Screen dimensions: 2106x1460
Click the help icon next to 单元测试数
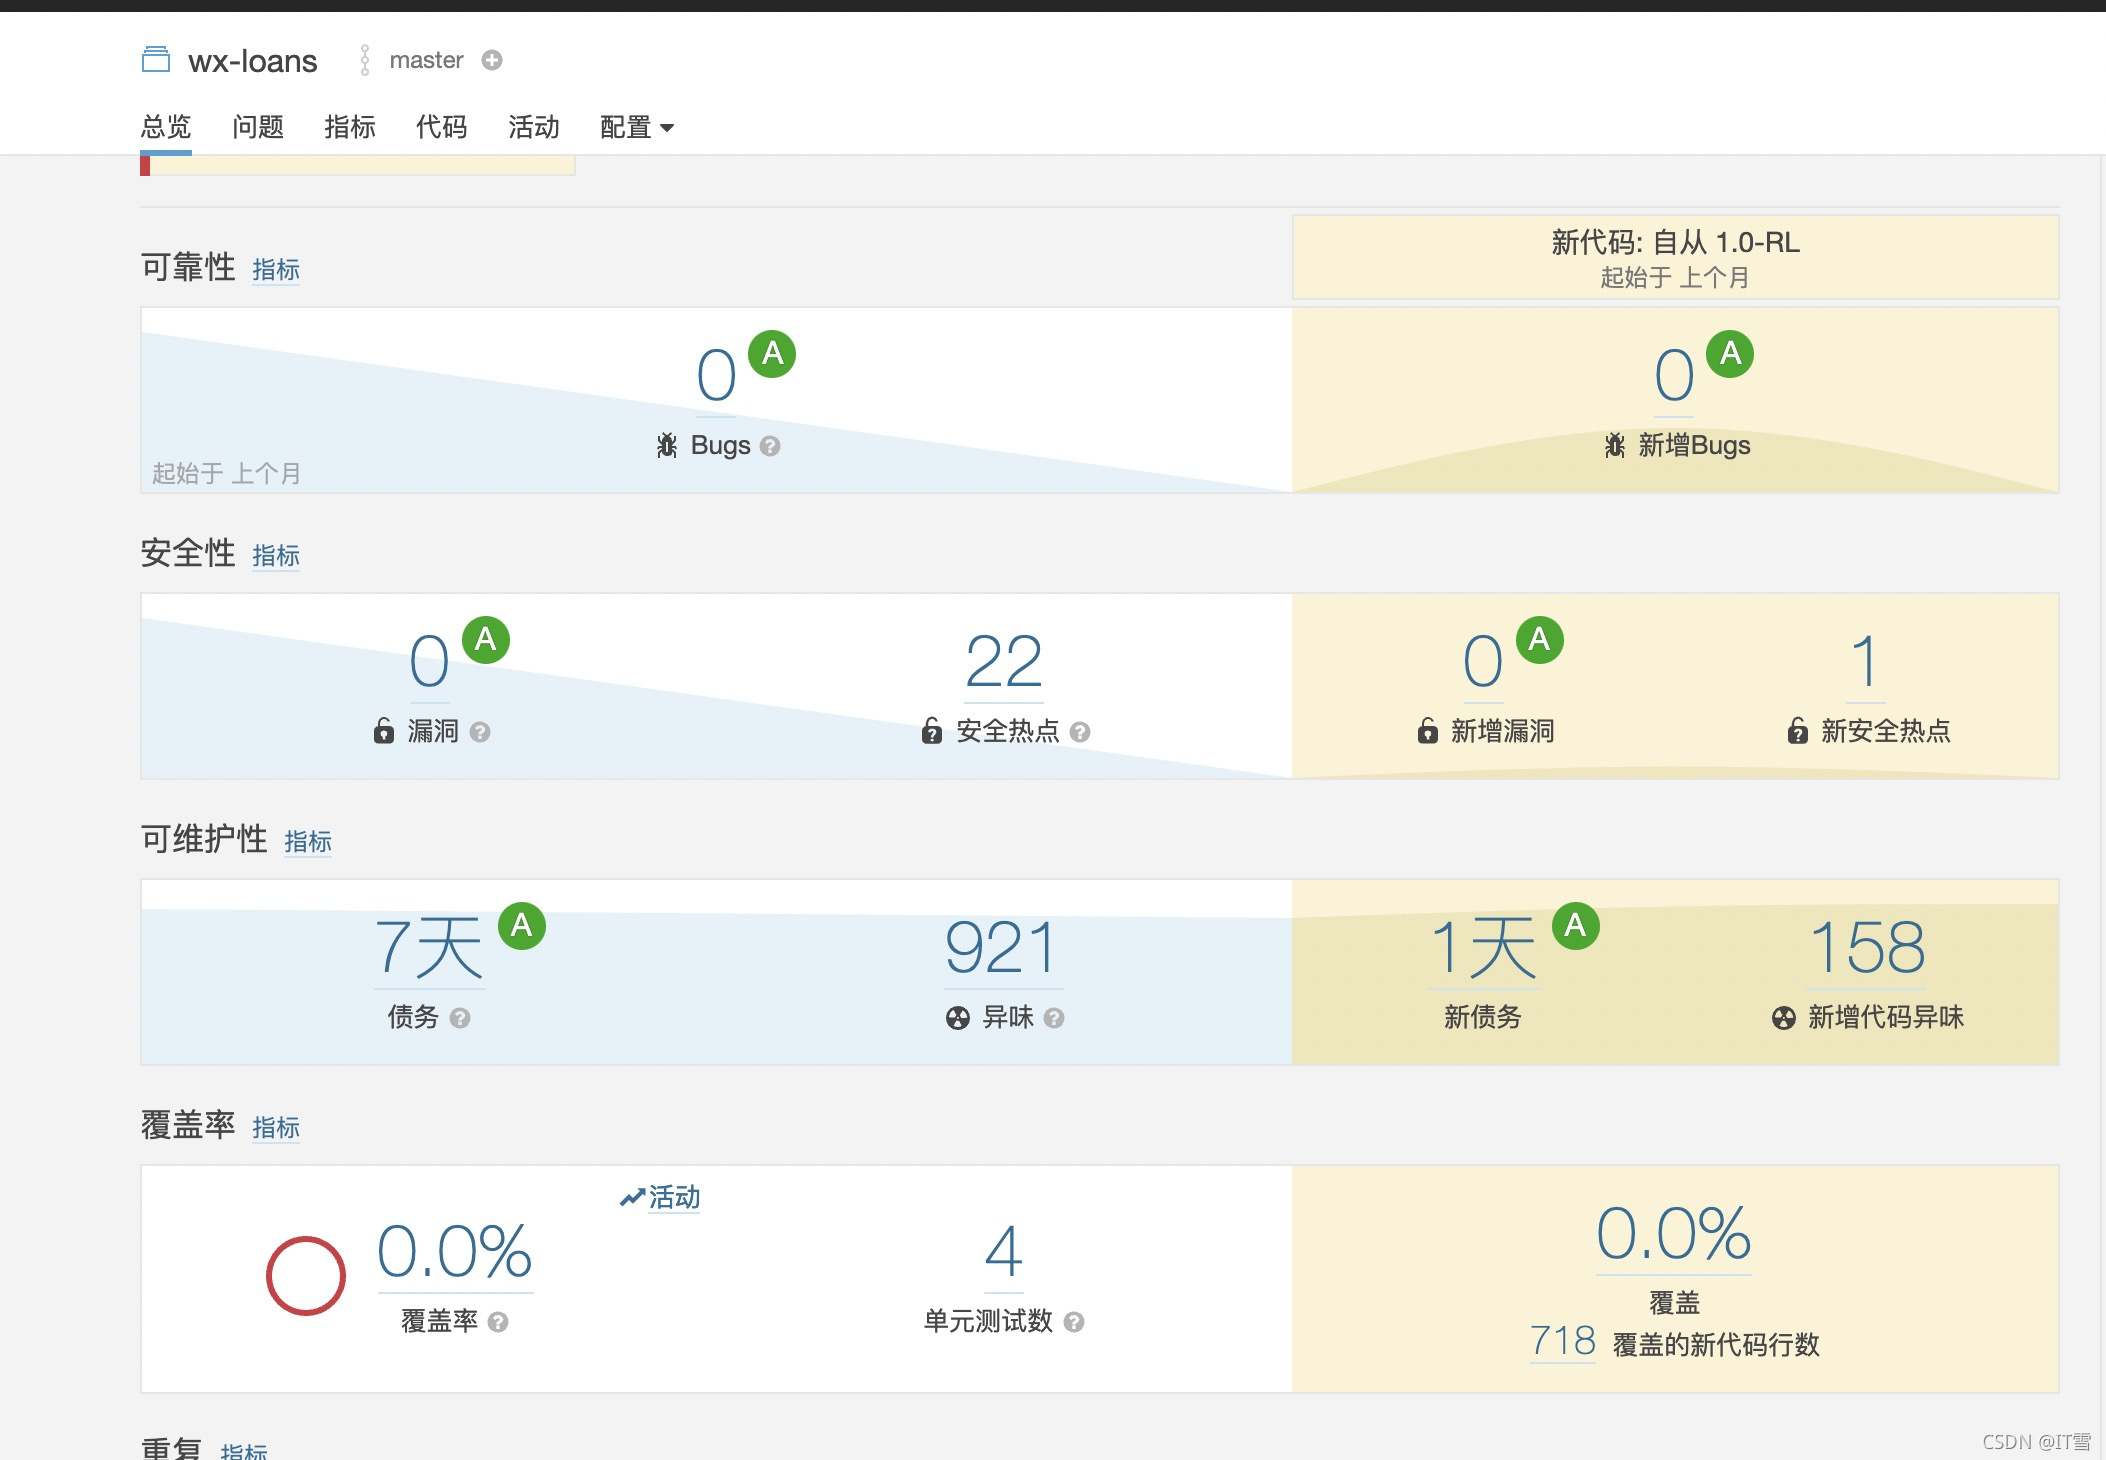1074,1322
